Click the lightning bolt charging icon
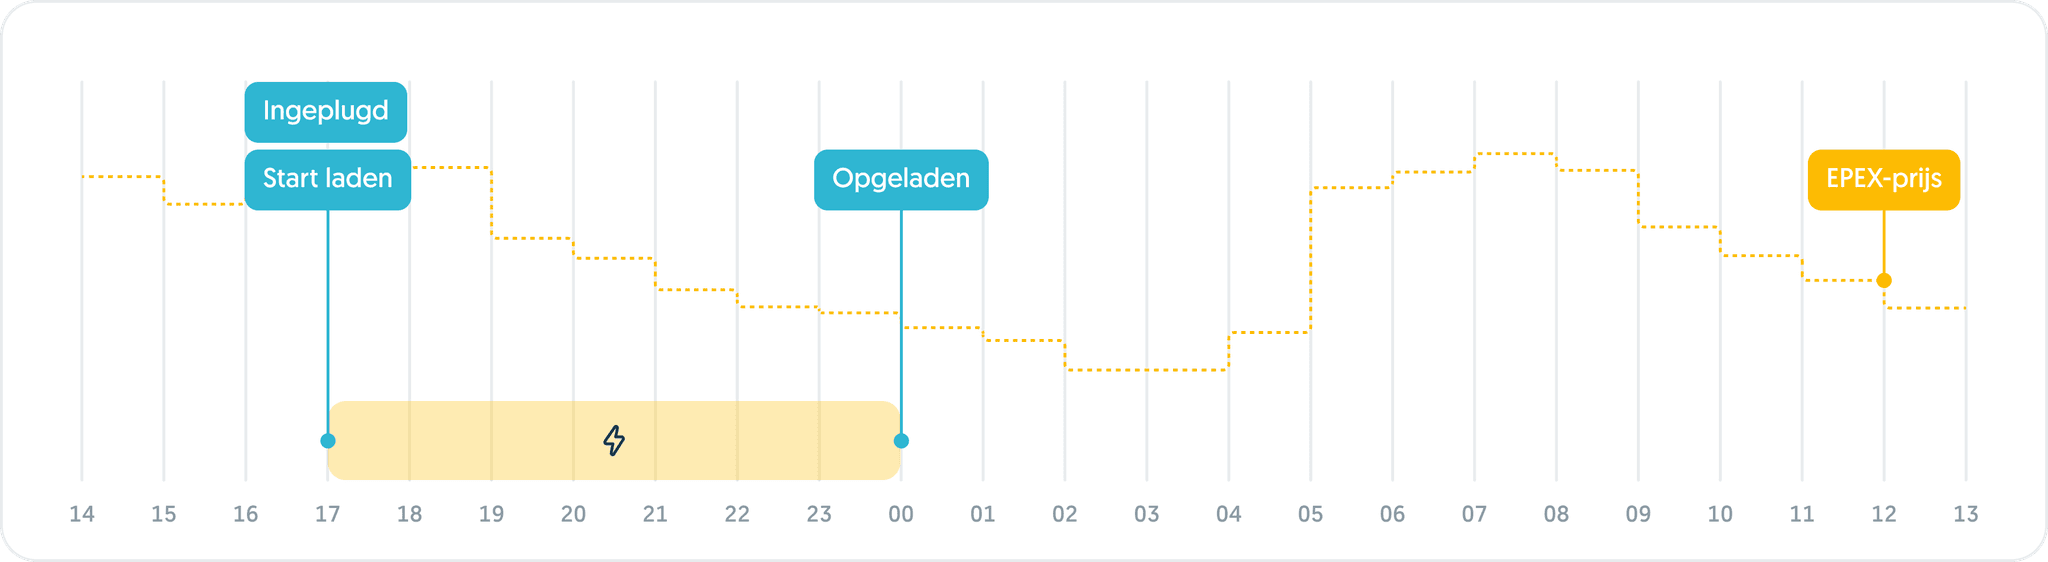Image resolution: width=2048 pixels, height=562 pixels. pyautogui.click(x=614, y=440)
